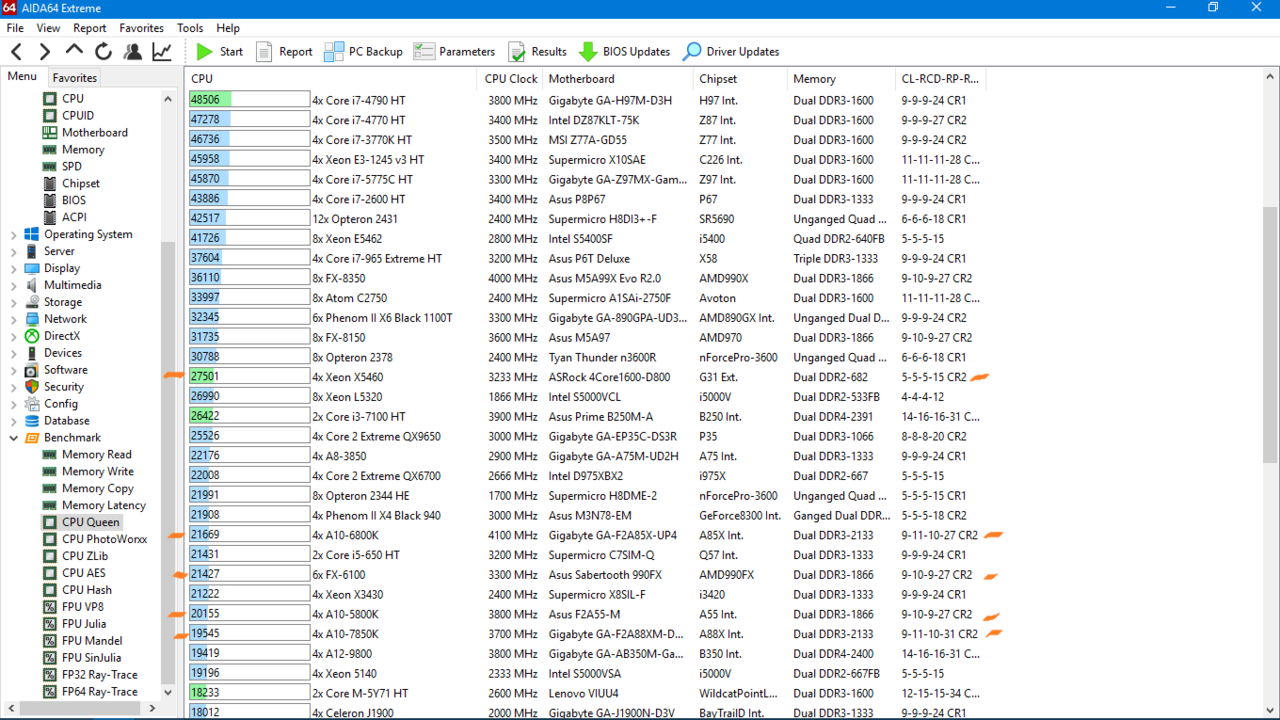The image size is (1280, 720).
Task: Open the CPU ZLib benchmark
Action: (x=85, y=557)
